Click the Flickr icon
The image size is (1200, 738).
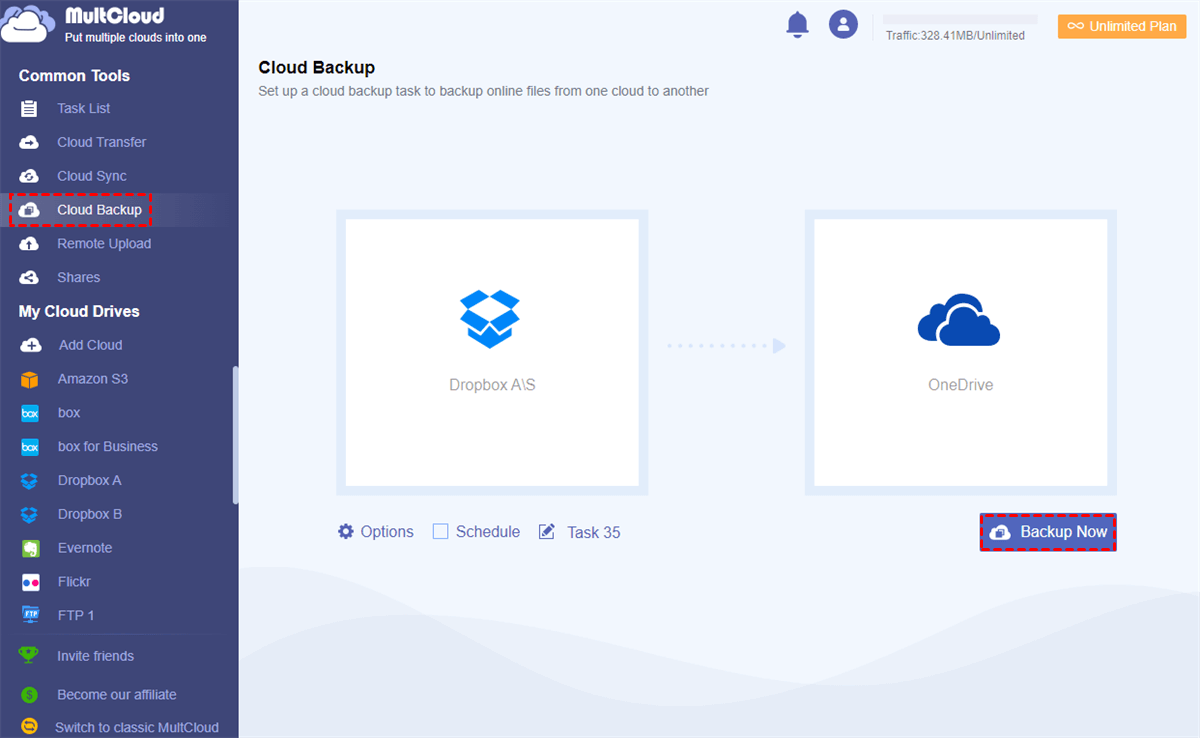[x=30, y=582]
